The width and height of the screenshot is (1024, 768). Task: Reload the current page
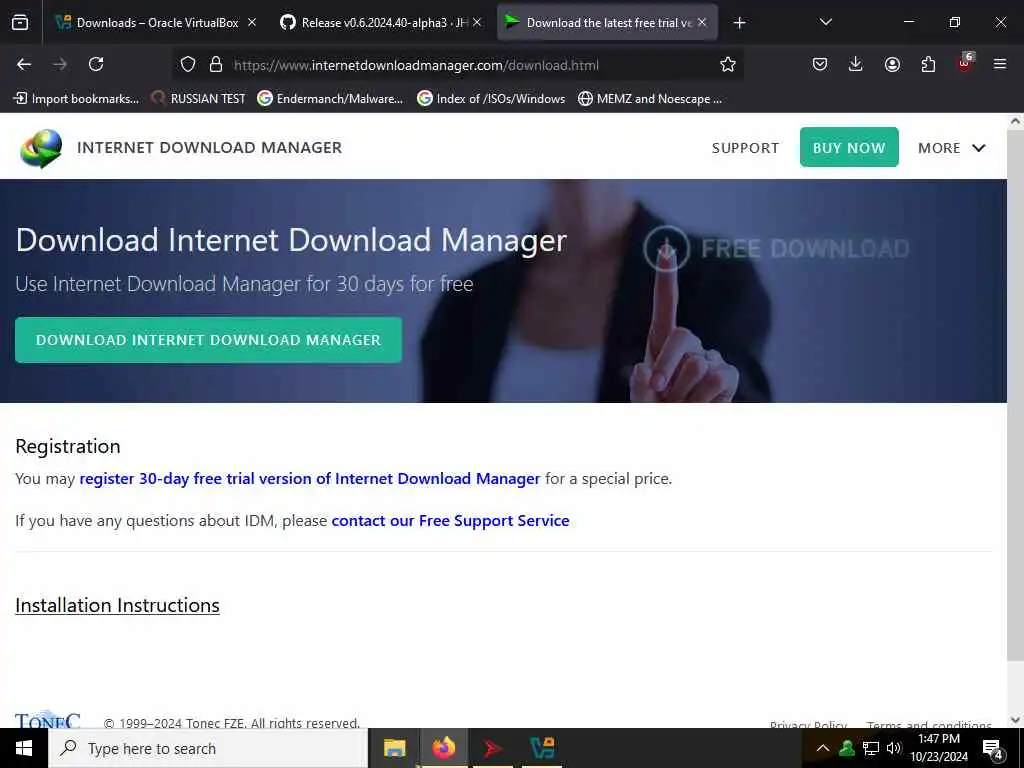pyautogui.click(x=96, y=64)
